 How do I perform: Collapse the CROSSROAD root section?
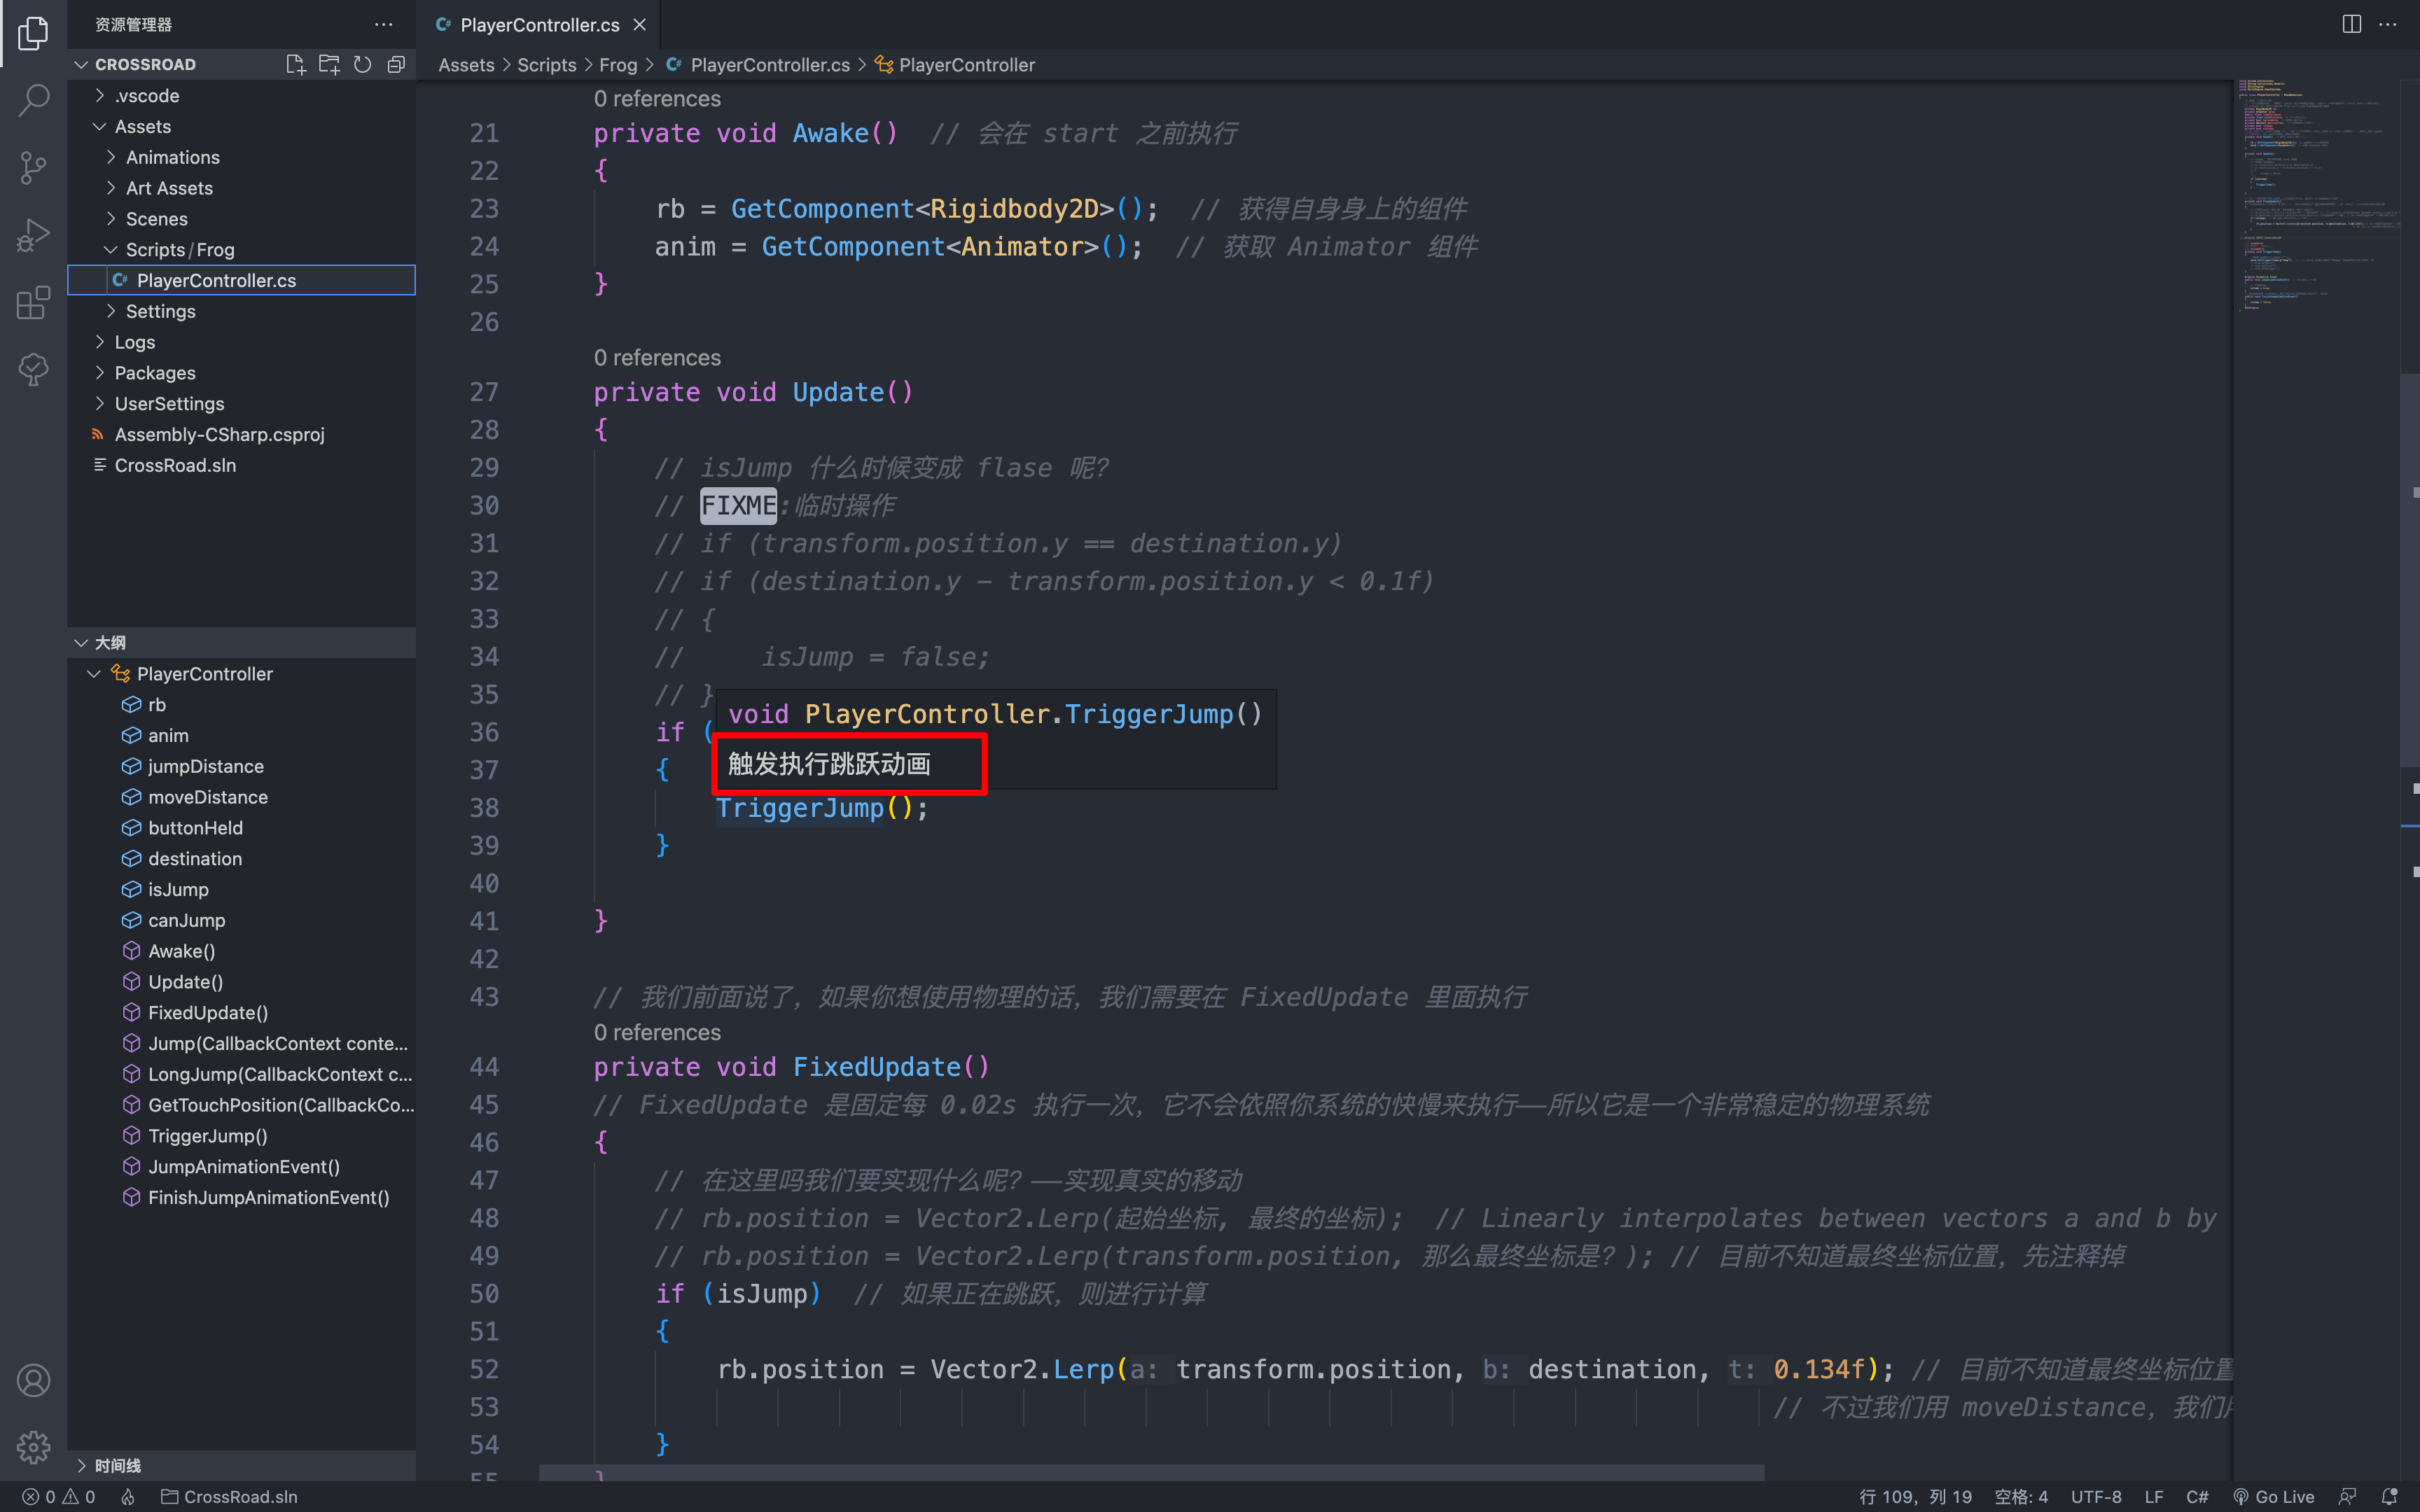pos(145,64)
